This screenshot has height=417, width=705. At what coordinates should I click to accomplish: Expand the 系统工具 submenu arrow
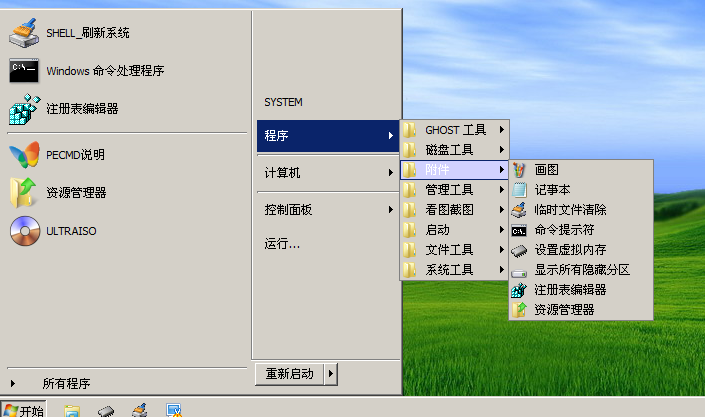point(502,269)
